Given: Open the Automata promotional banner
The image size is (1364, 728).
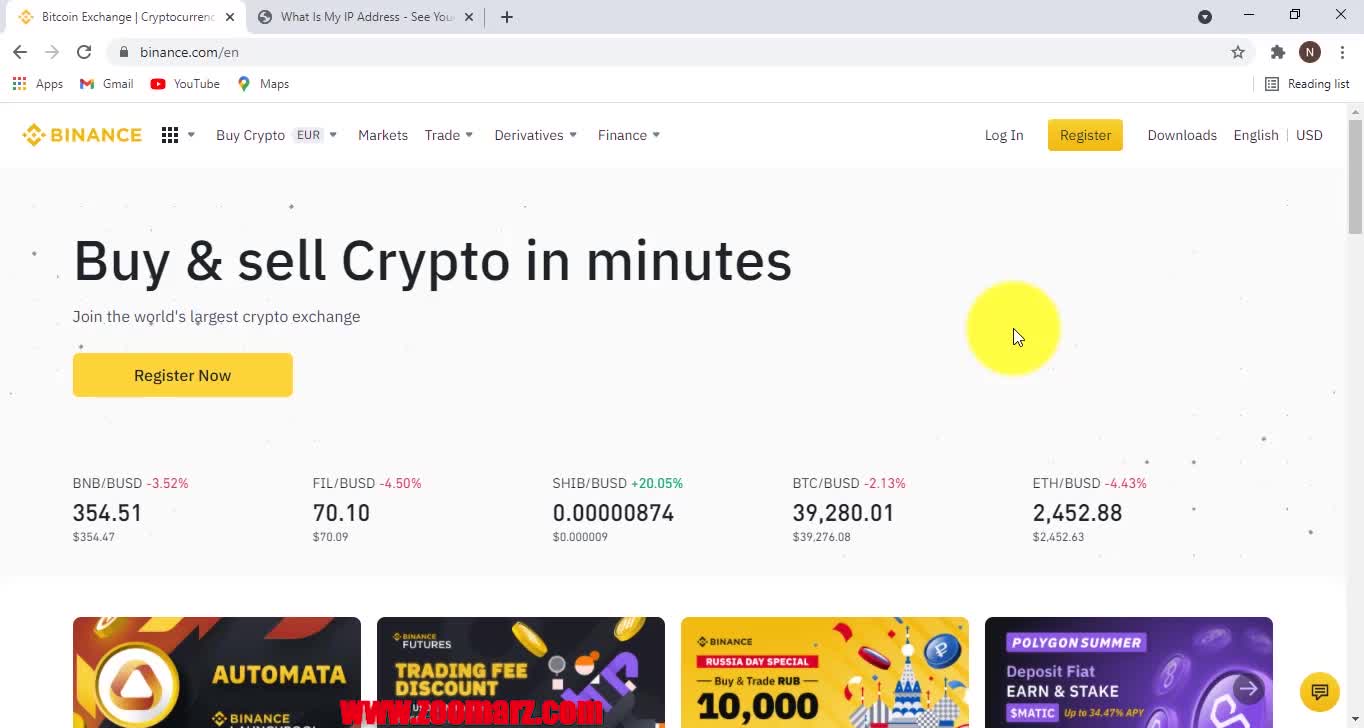Looking at the screenshot, I should 217,672.
